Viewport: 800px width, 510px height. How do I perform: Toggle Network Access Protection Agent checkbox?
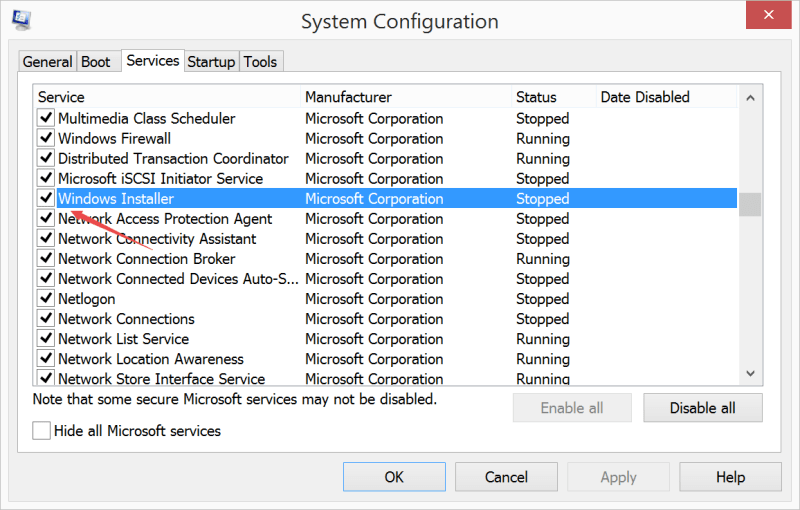click(46, 218)
